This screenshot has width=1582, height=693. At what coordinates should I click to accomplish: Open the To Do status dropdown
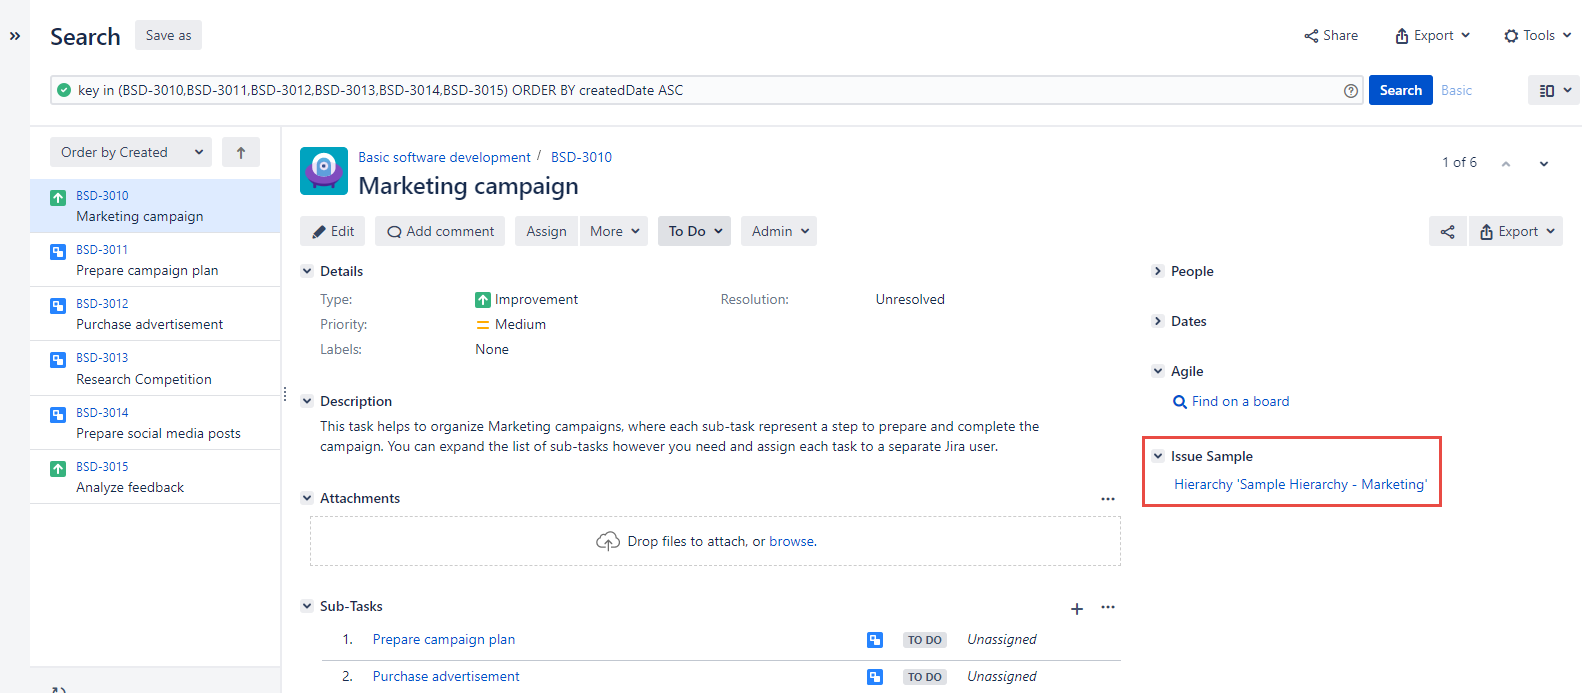[694, 232]
